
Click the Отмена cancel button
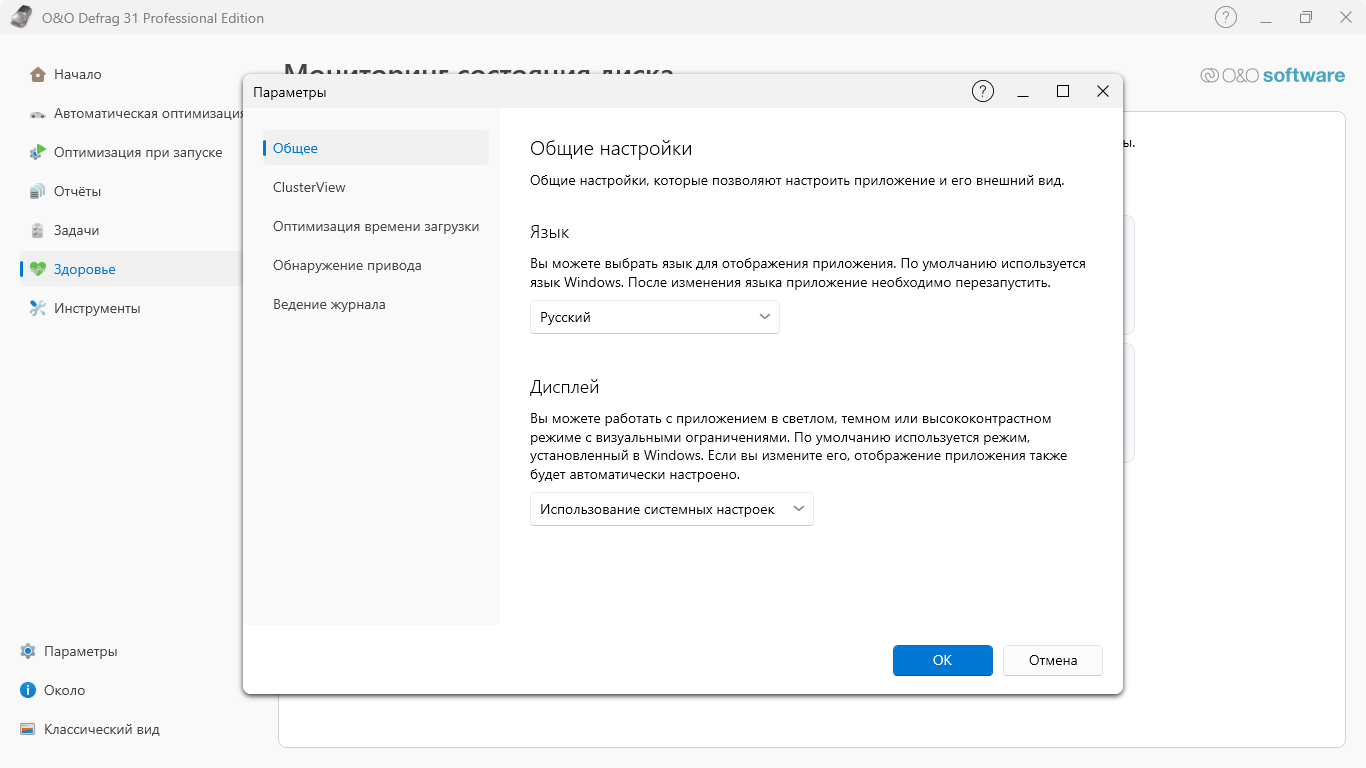pyautogui.click(x=1053, y=660)
